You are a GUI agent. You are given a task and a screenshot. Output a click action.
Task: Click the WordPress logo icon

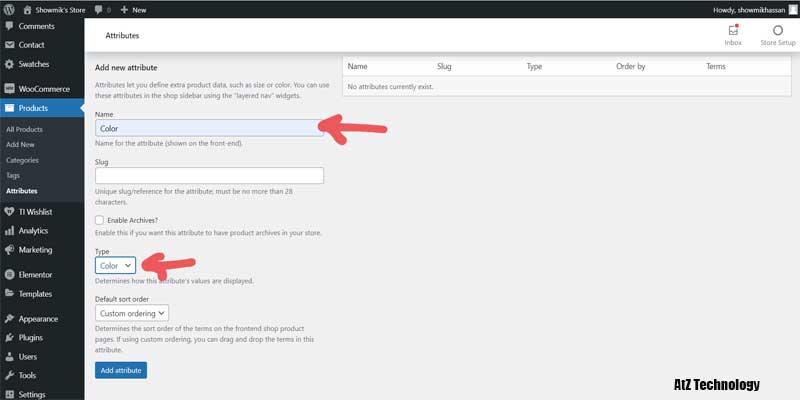pos(10,9)
